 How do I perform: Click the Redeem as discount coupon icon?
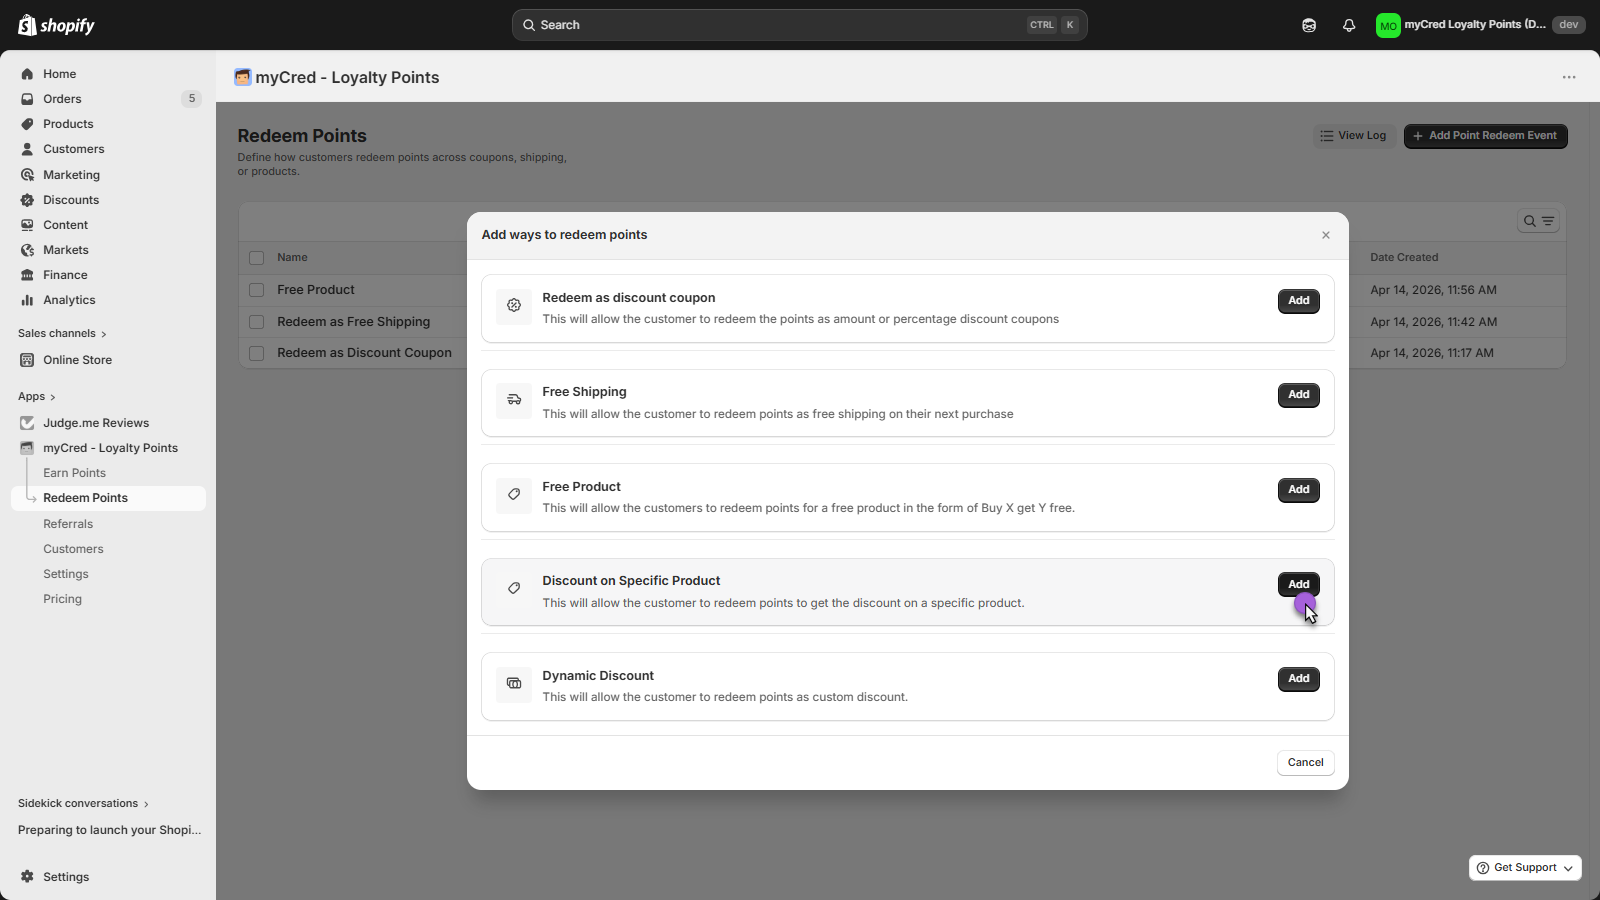(x=514, y=306)
